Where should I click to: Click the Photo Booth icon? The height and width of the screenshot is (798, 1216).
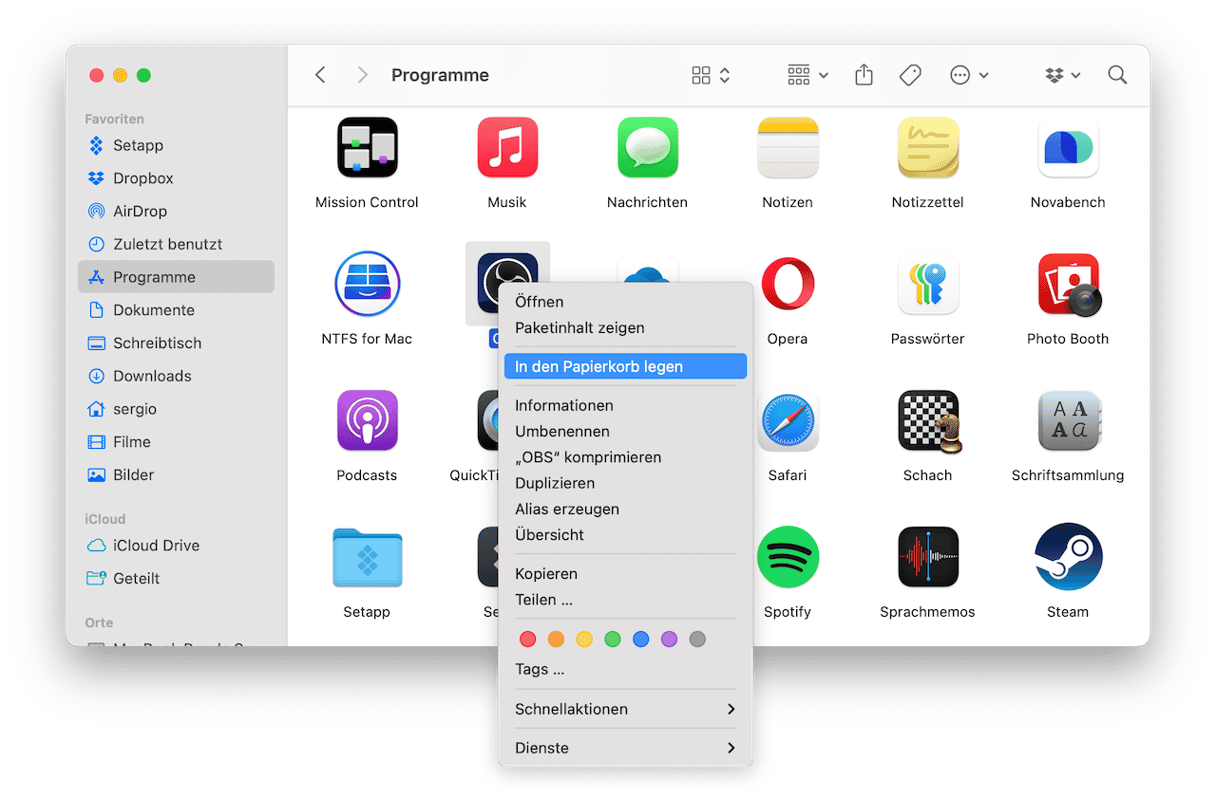click(x=1067, y=285)
